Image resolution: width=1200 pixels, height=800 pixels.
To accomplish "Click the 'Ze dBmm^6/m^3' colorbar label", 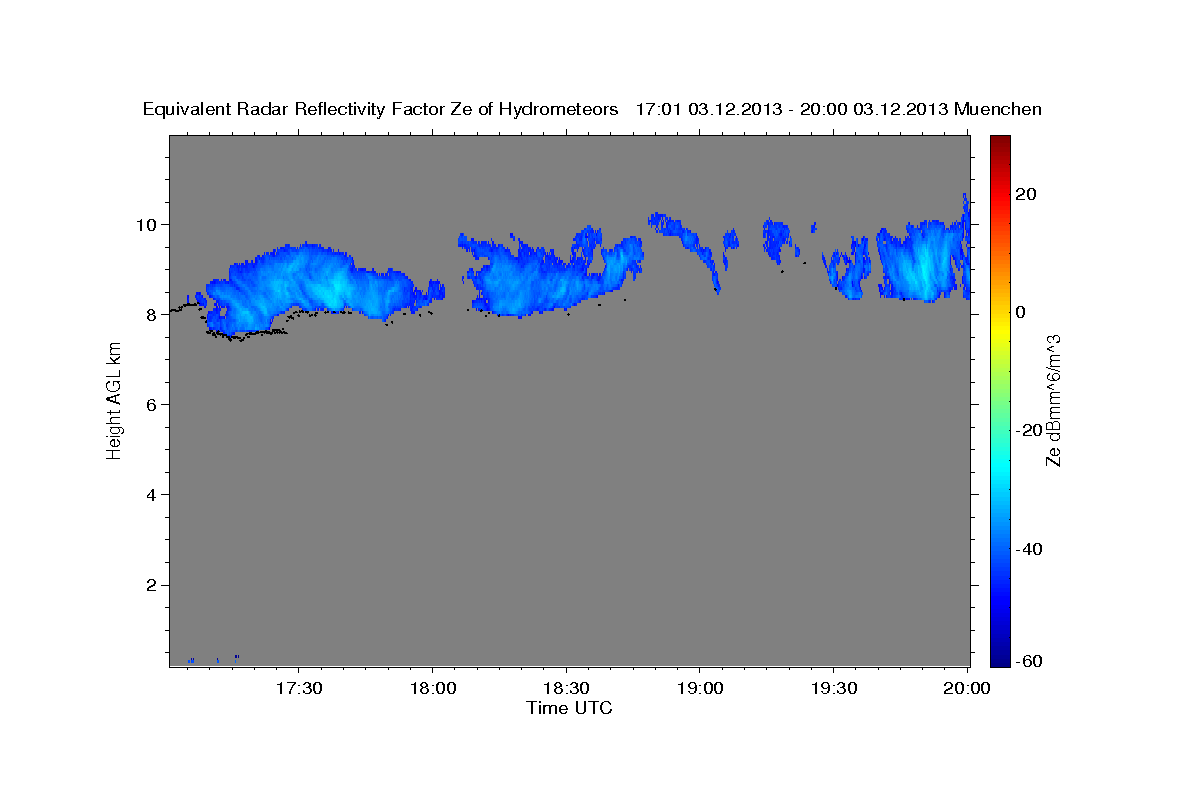I will (x=1052, y=400).
